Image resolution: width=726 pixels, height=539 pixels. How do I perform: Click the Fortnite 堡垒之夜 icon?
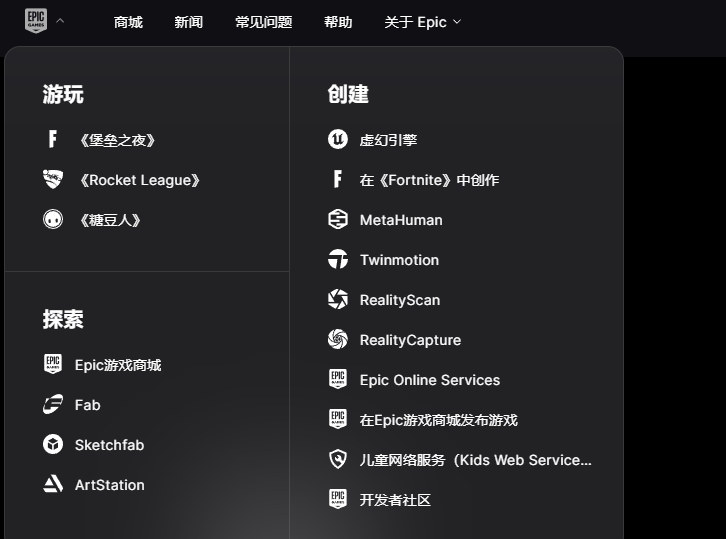53,140
